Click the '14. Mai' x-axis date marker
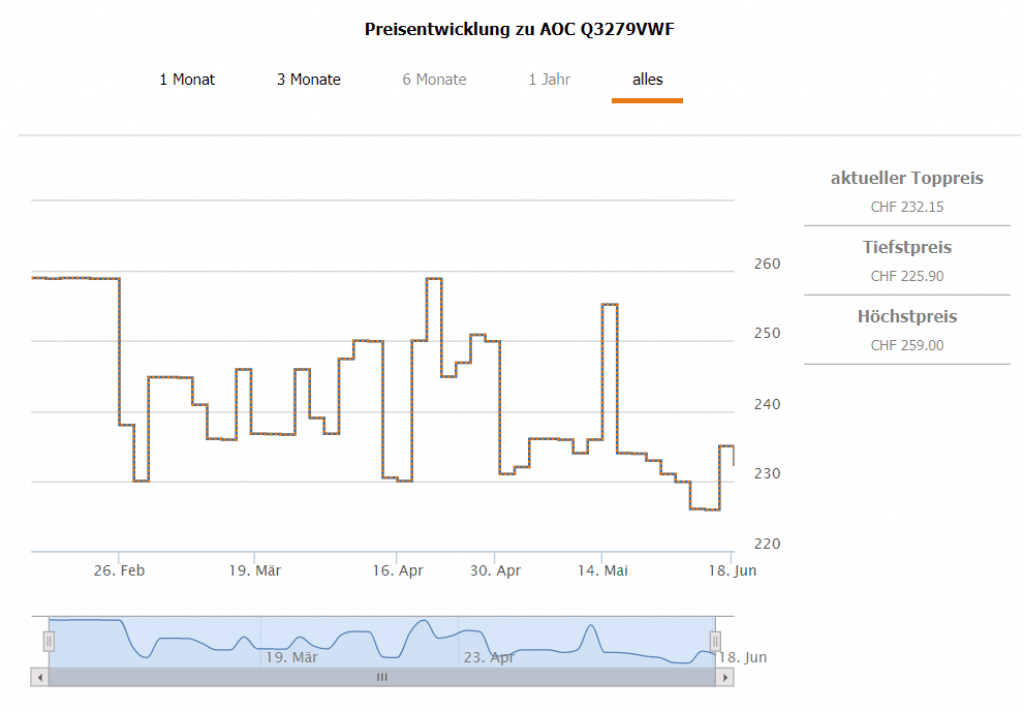Screen dimensions: 1024x712 [x=602, y=570]
